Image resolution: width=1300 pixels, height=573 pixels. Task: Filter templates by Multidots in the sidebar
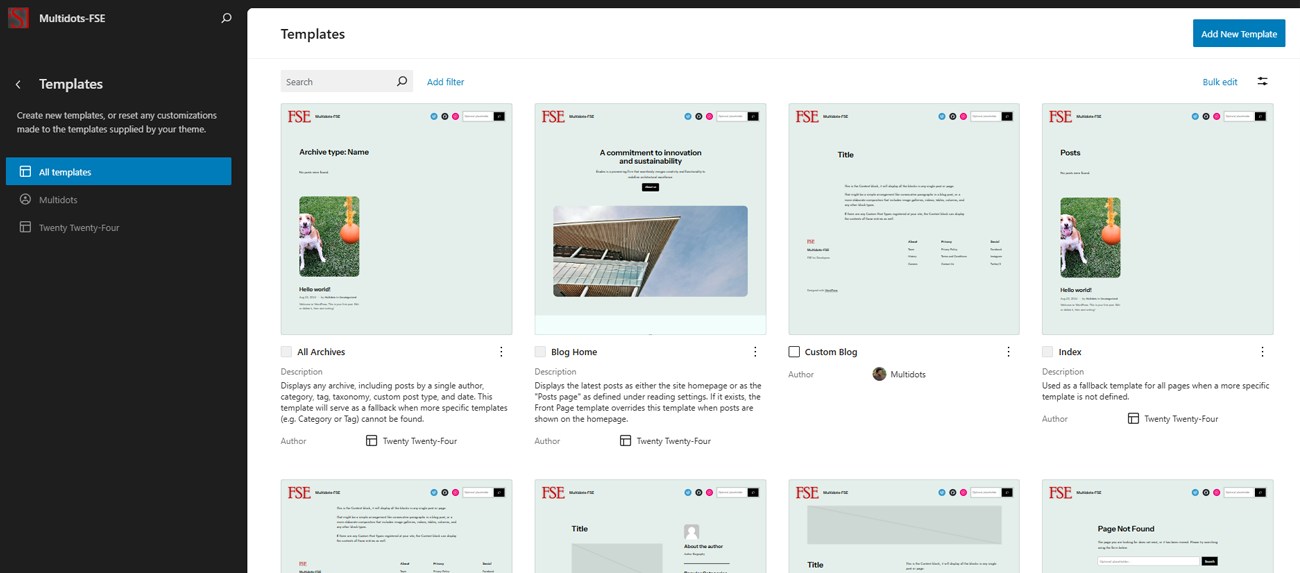58,200
